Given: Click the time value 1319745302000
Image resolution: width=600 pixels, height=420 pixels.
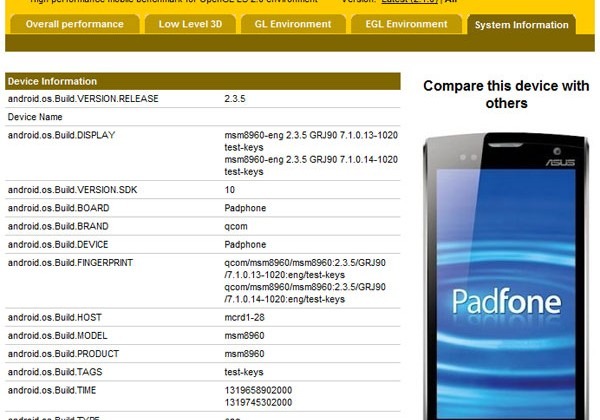Looking at the screenshot, I should (x=258, y=403).
